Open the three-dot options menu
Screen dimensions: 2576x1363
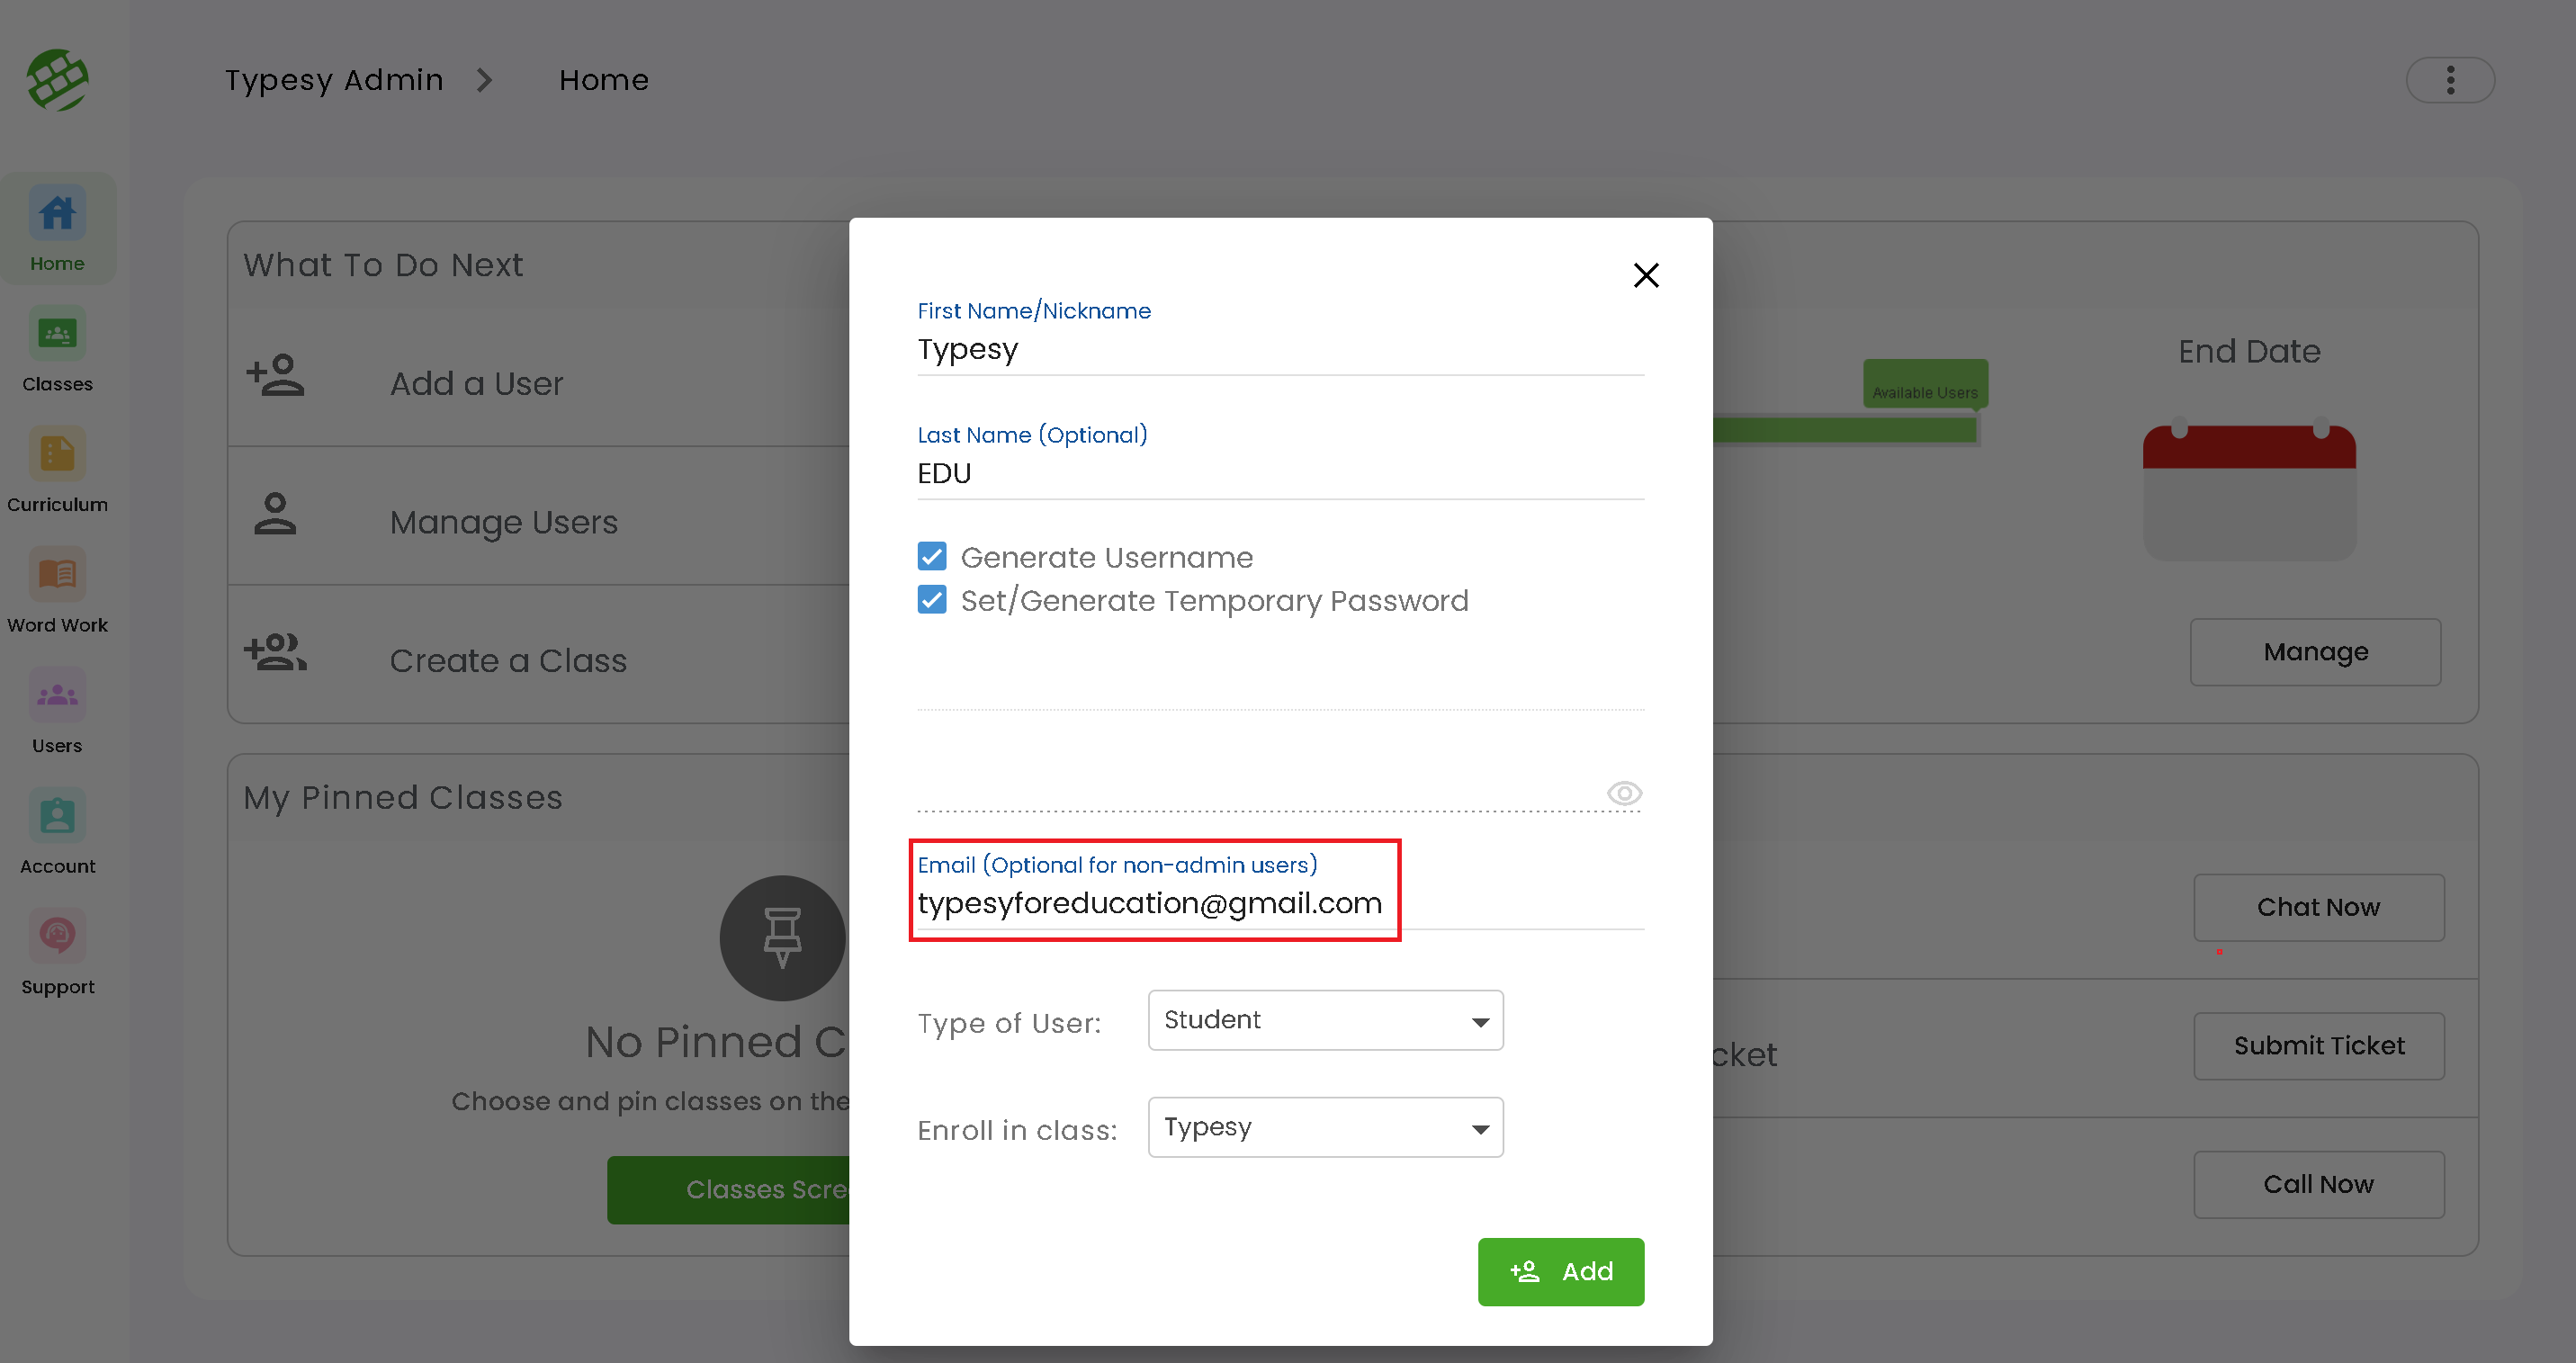tap(2450, 80)
